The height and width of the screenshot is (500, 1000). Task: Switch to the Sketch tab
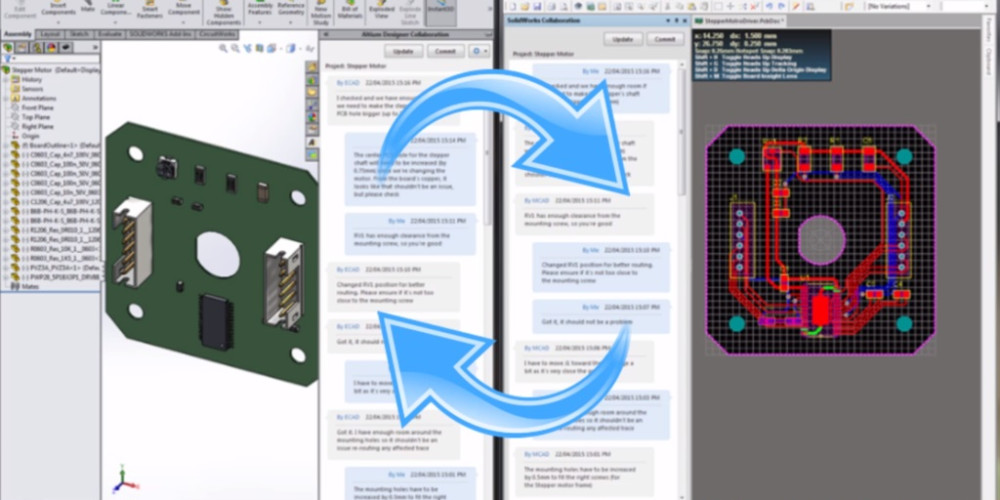[78, 34]
